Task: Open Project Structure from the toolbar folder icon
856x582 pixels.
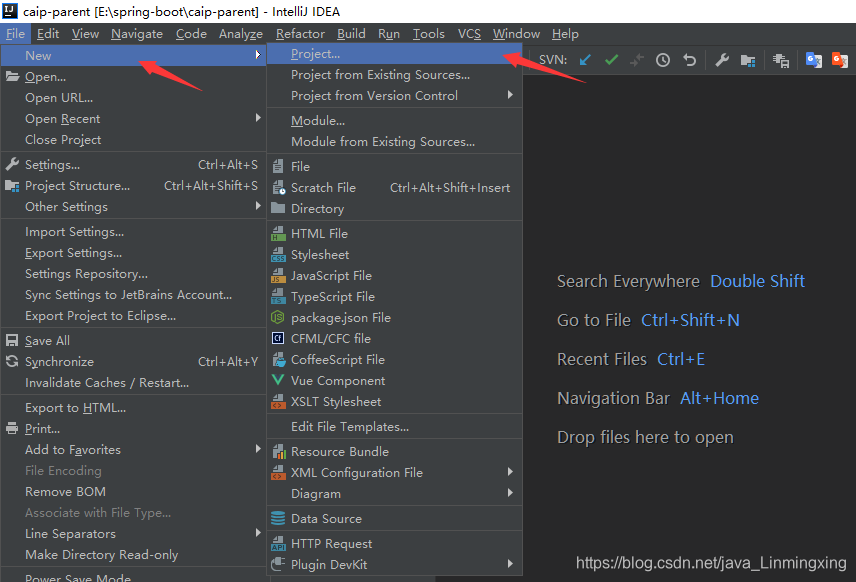Action: [748, 61]
